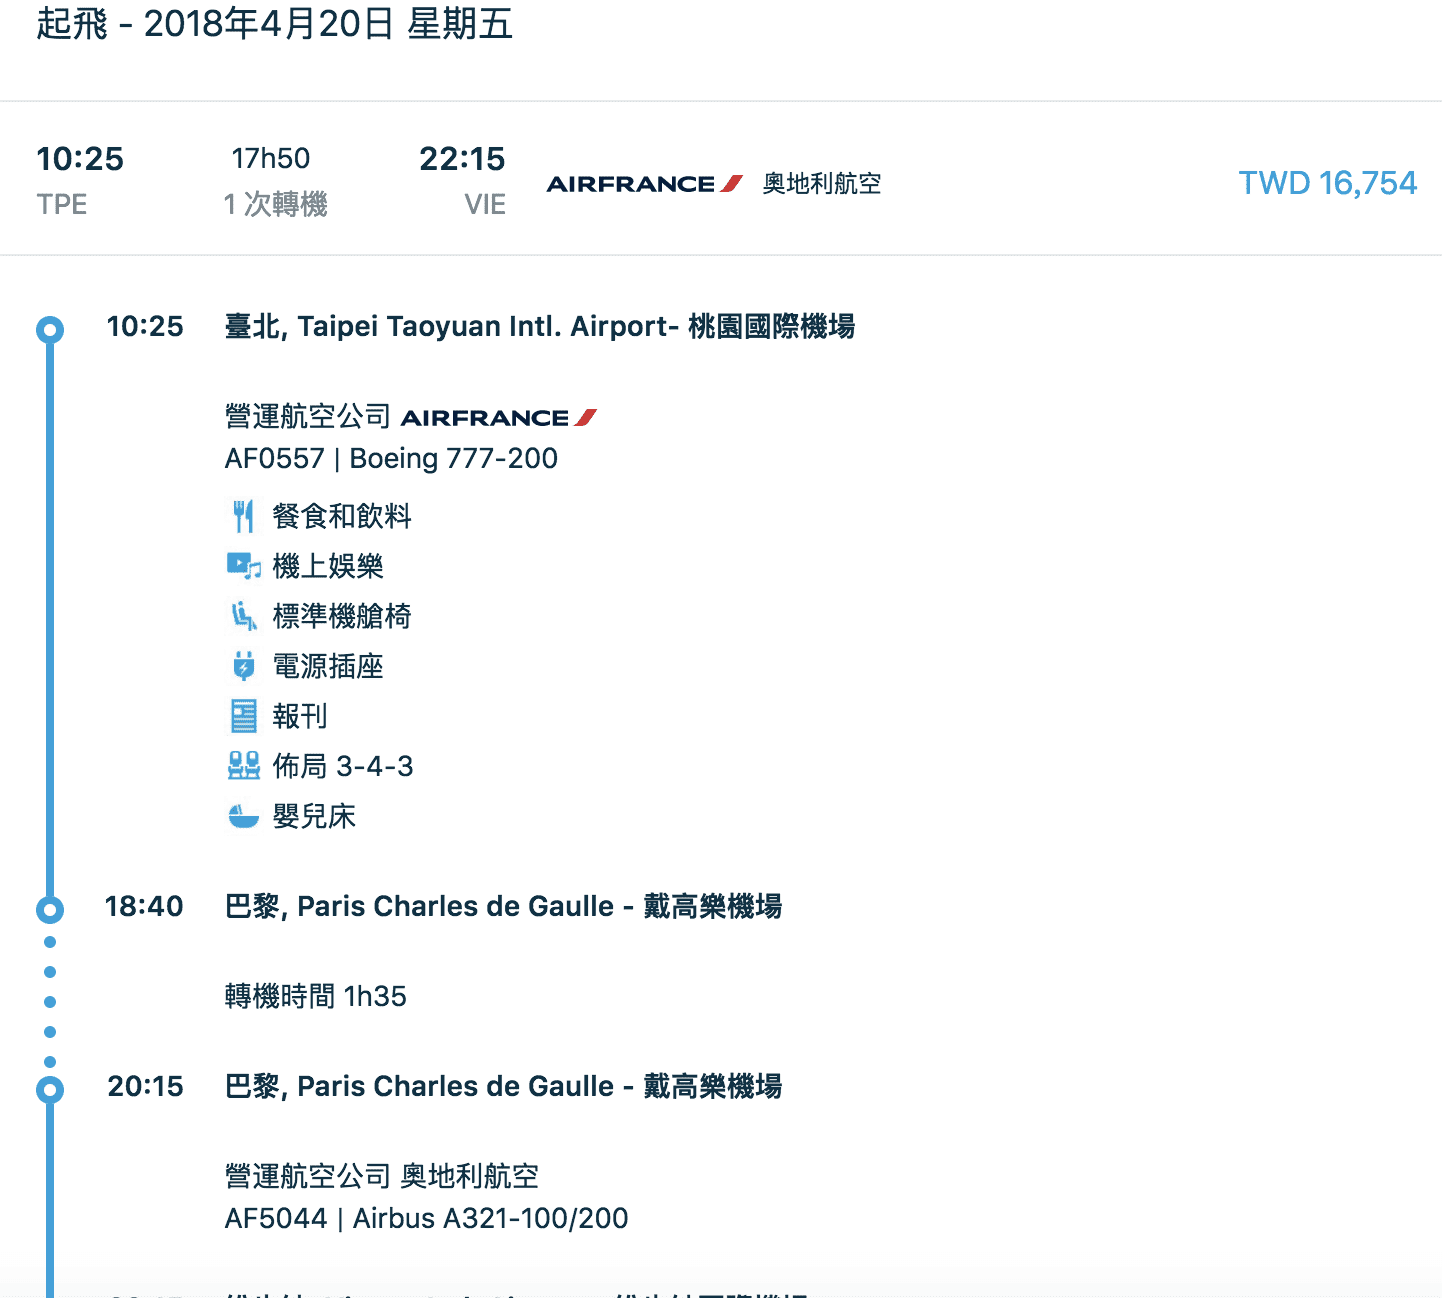Click the 報刊 amenity label

click(300, 716)
